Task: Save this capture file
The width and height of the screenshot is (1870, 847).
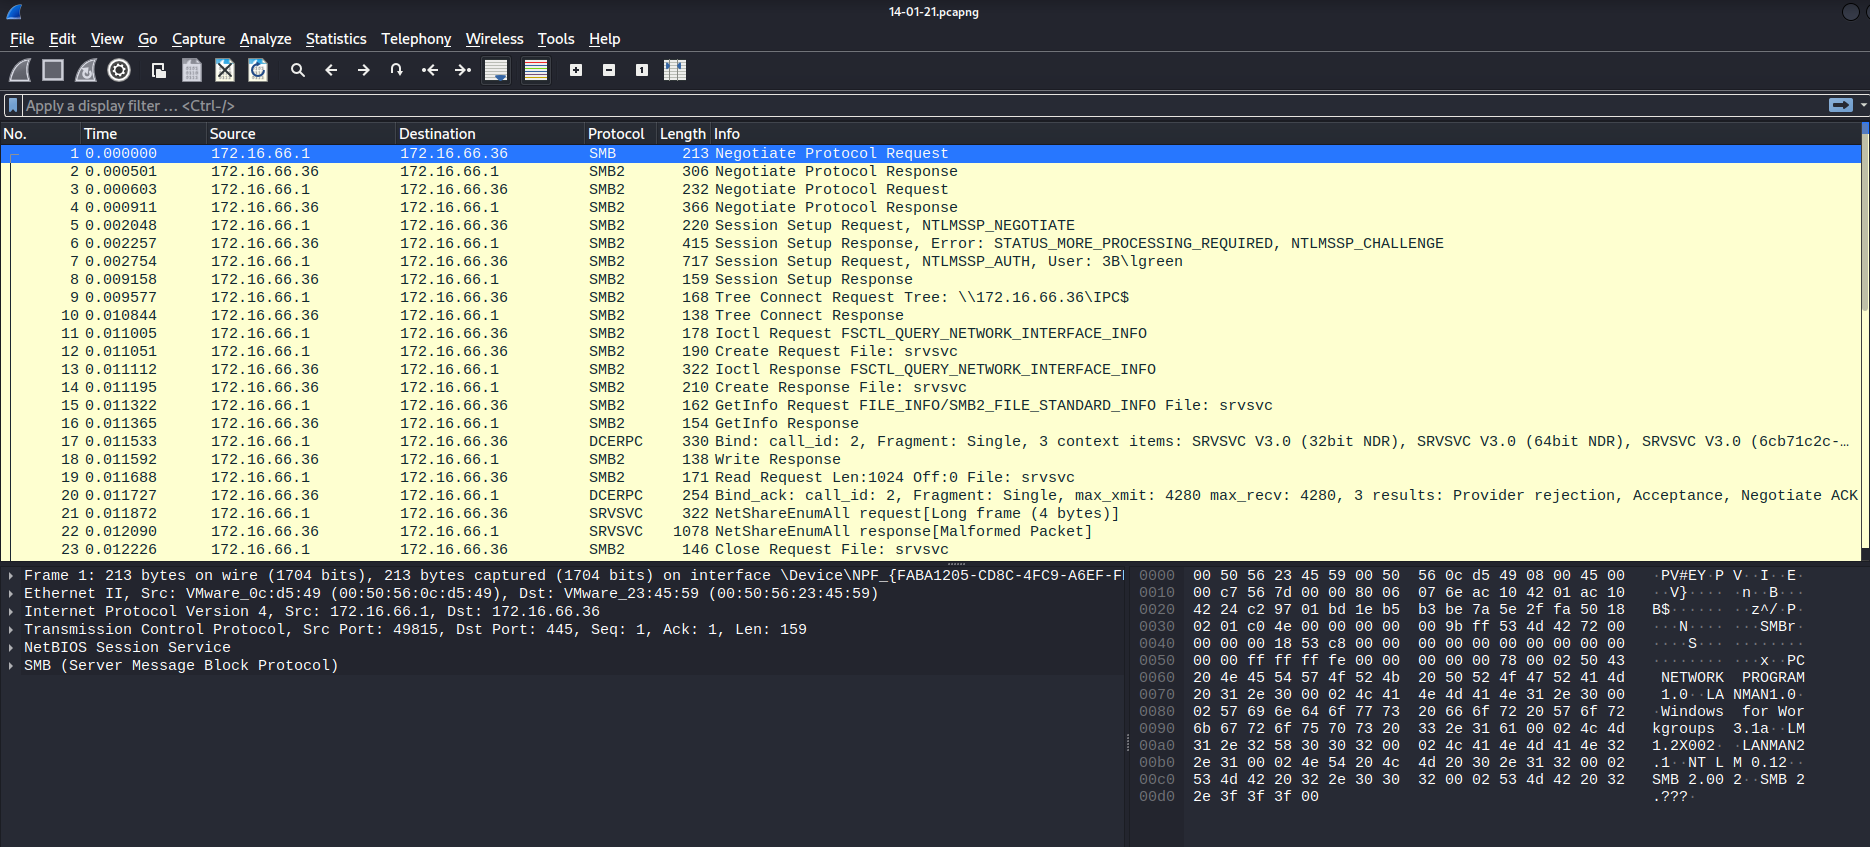Action: click(x=192, y=70)
